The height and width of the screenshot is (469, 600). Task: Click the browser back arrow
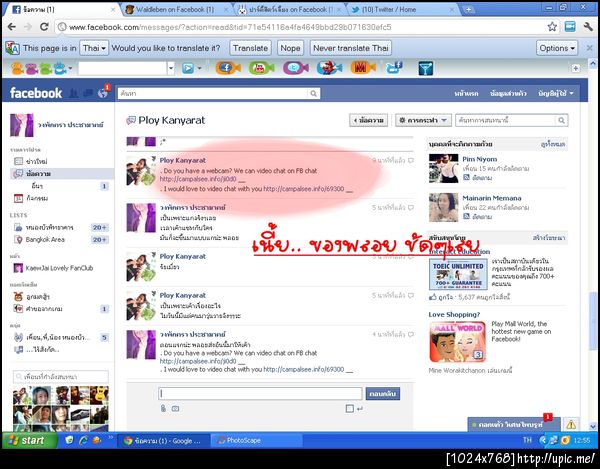coord(12,27)
